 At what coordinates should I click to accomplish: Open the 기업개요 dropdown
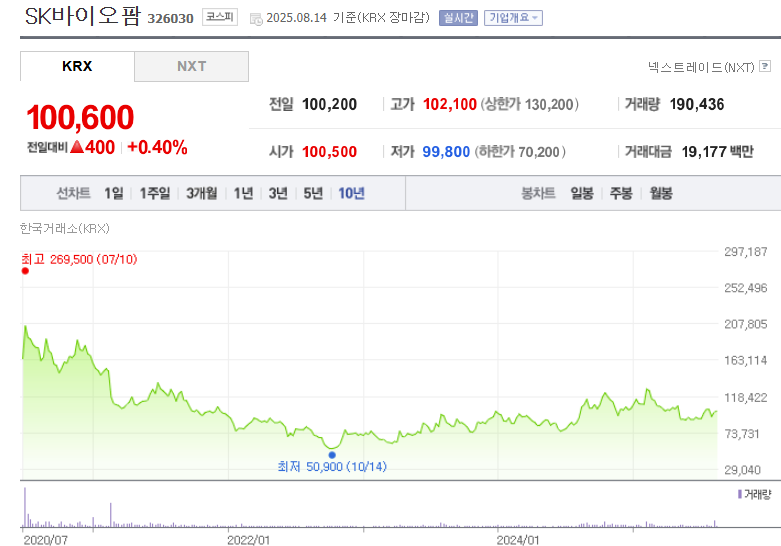click(513, 18)
